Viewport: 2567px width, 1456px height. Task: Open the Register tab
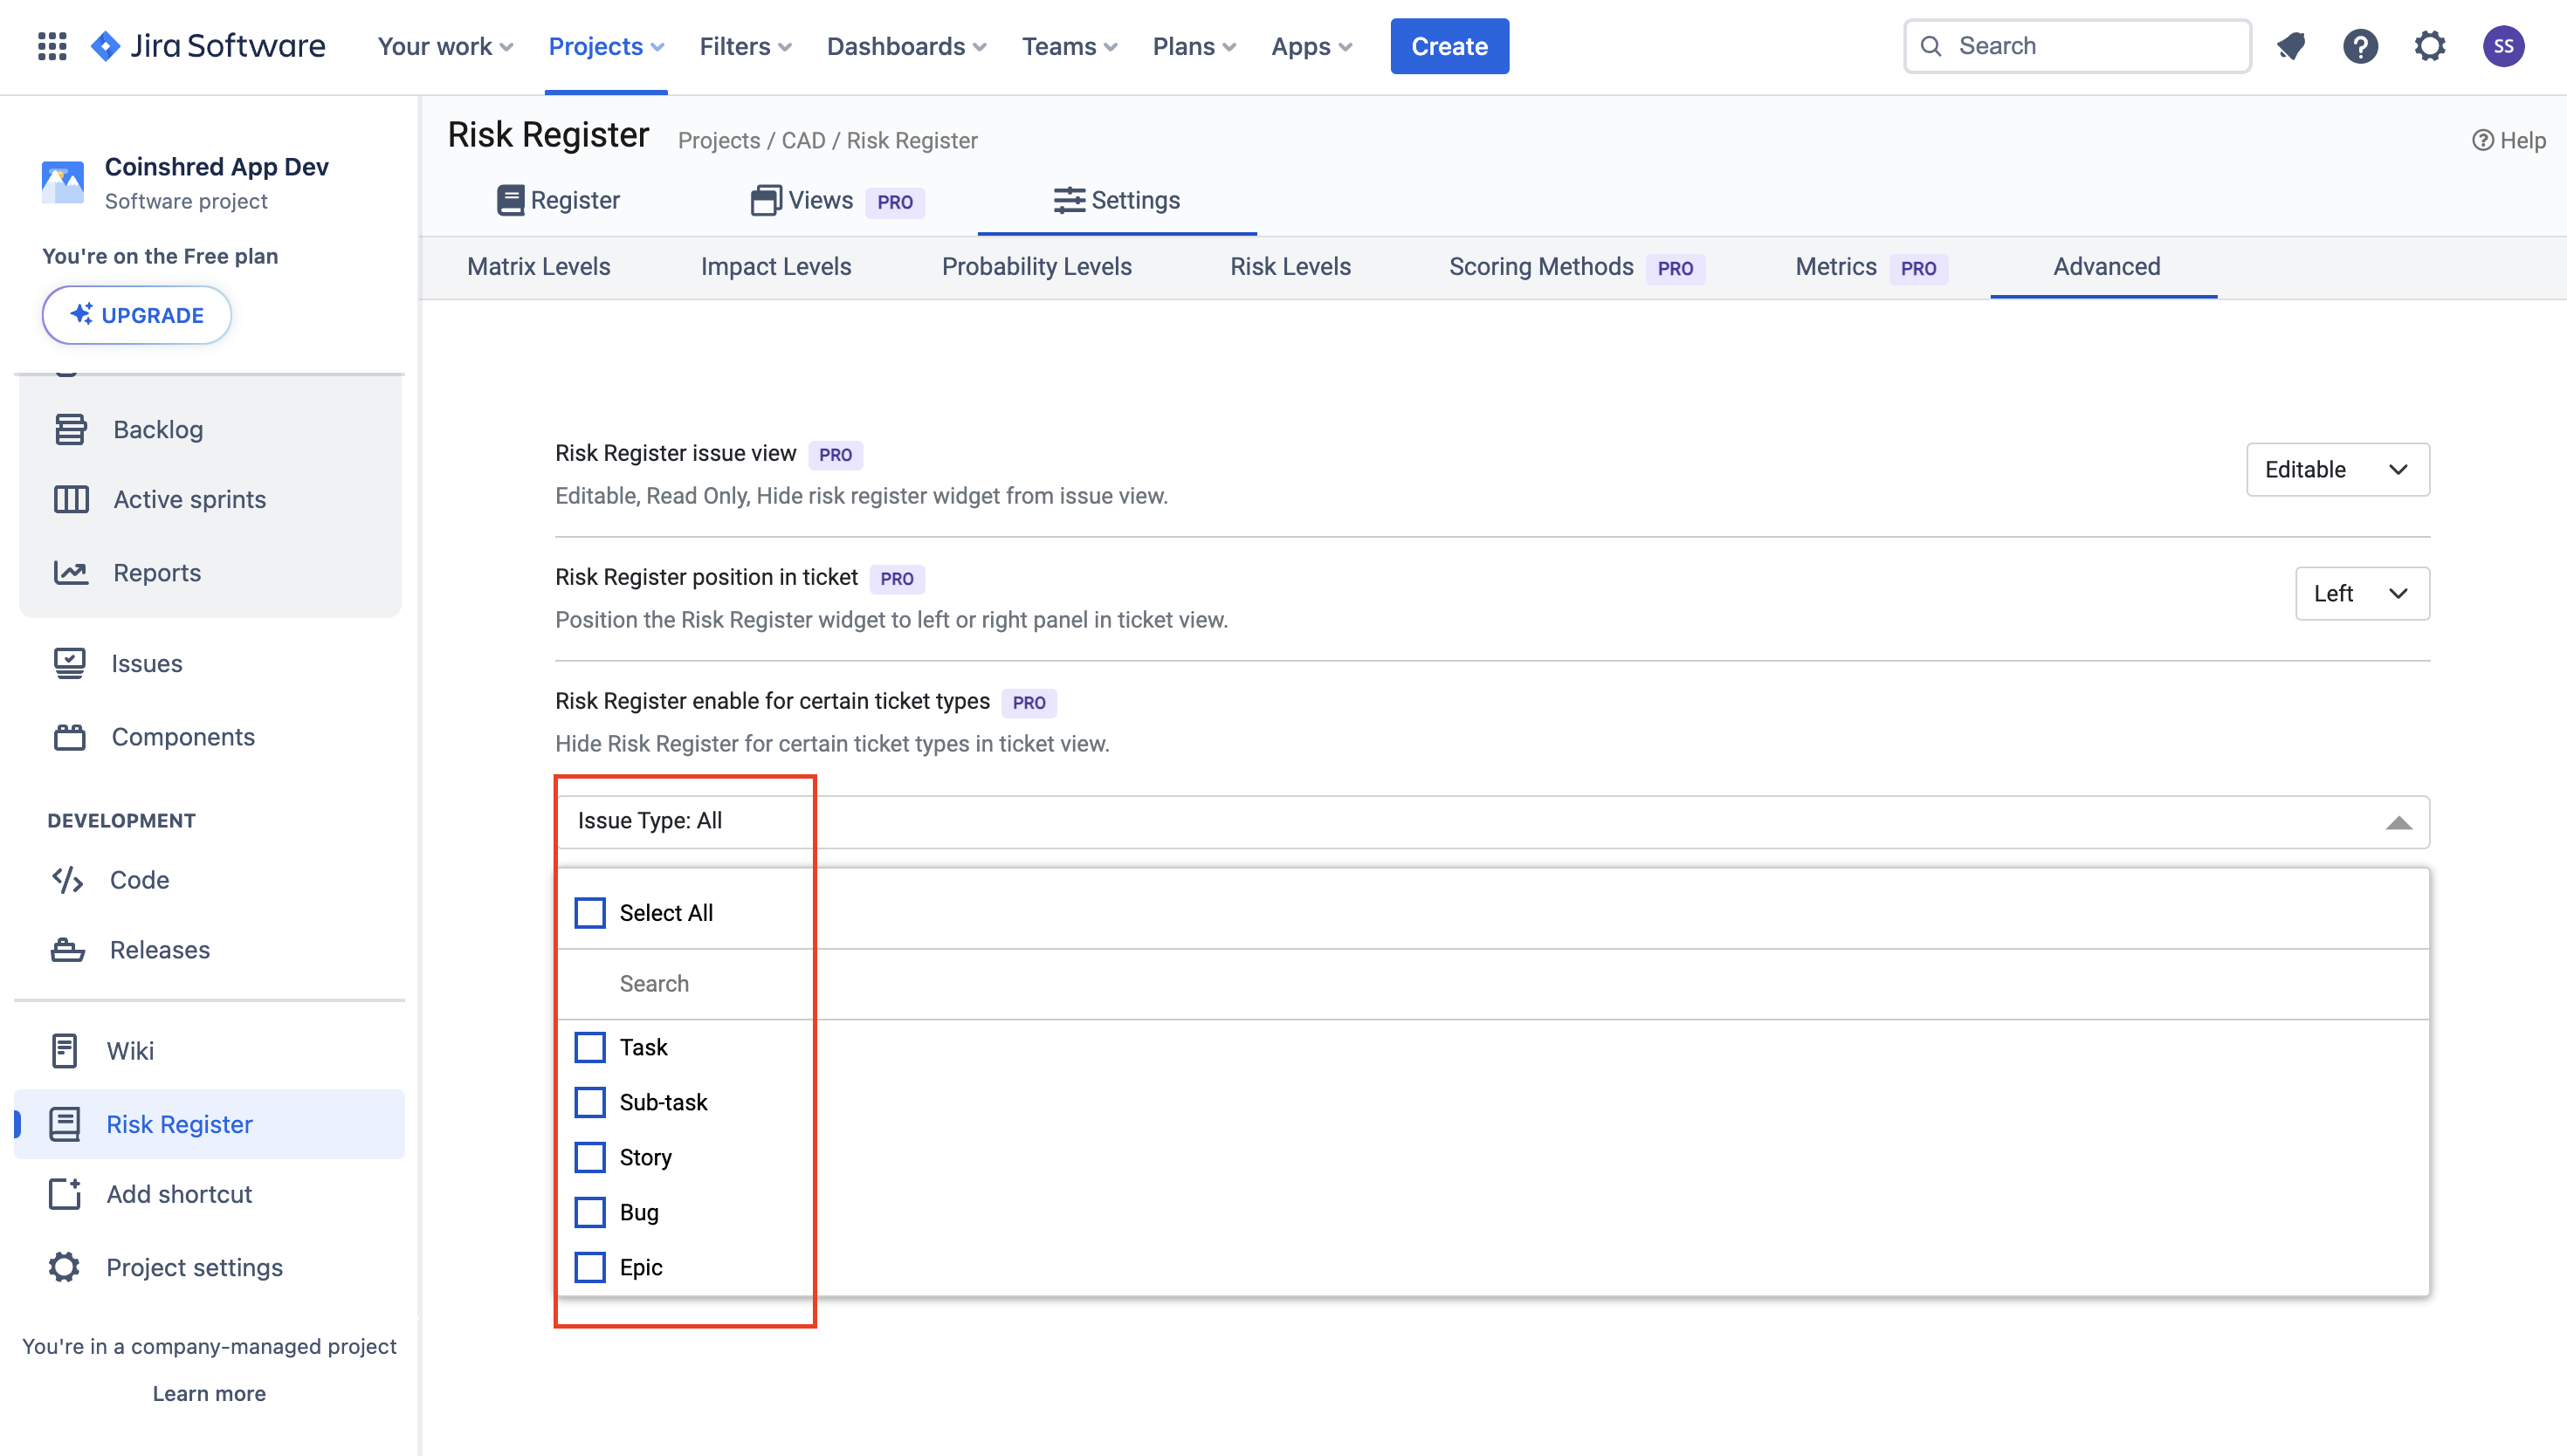[x=558, y=200]
